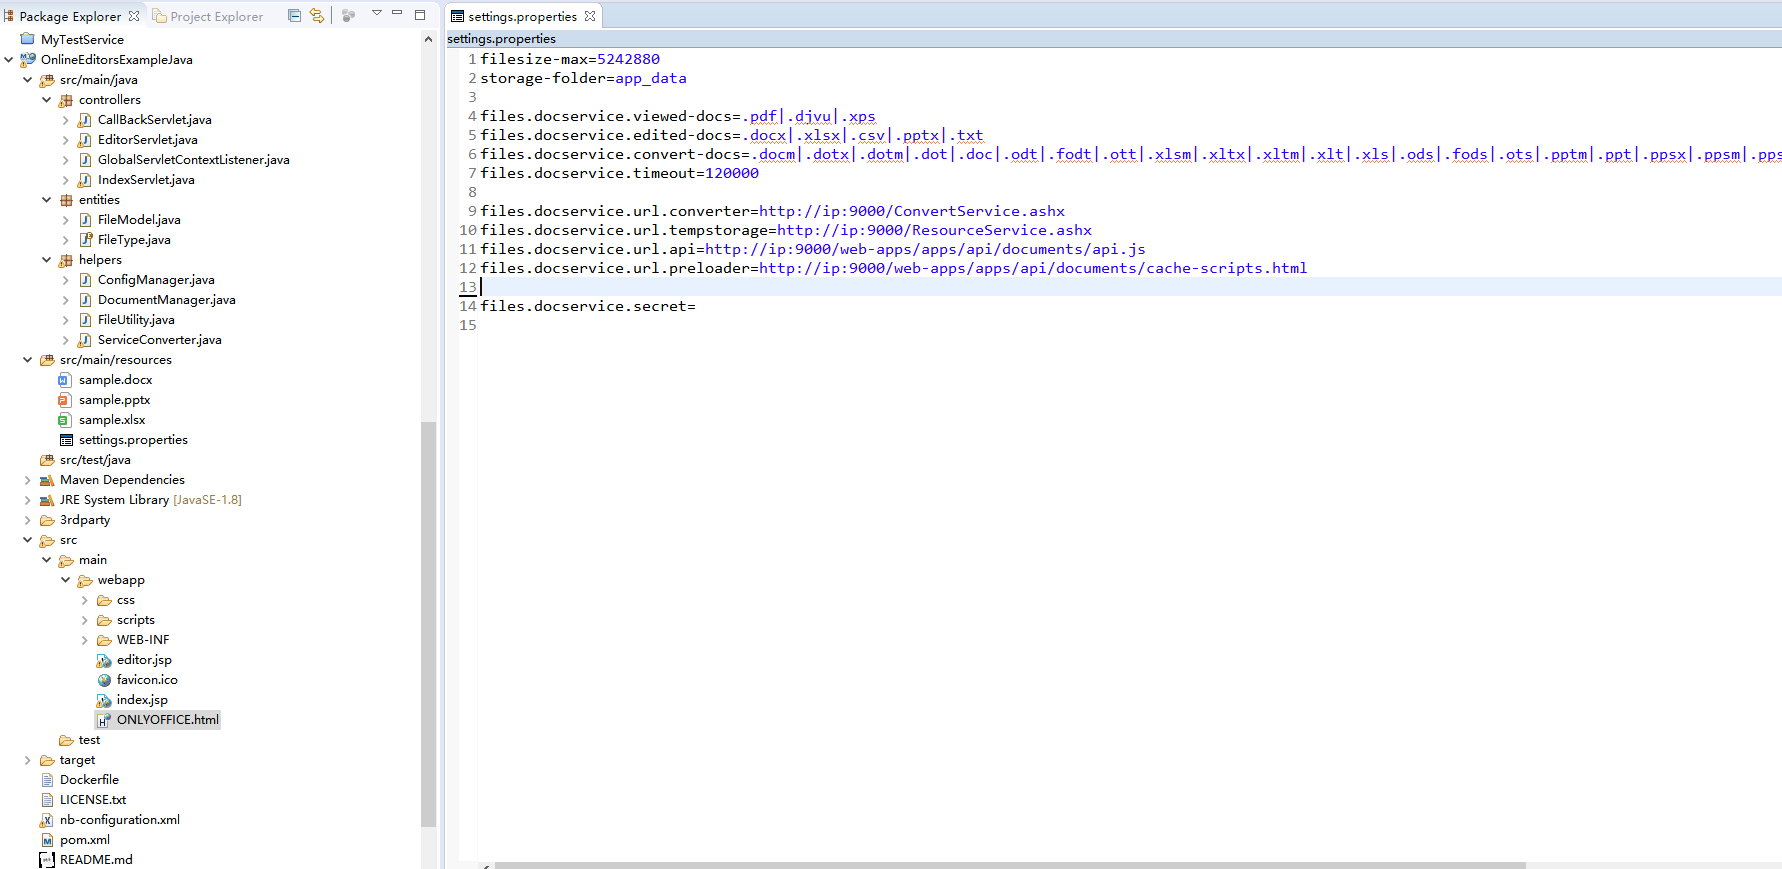Switch to the Project Explorer tab
Image resolution: width=1782 pixels, height=869 pixels.
(208, 16)
